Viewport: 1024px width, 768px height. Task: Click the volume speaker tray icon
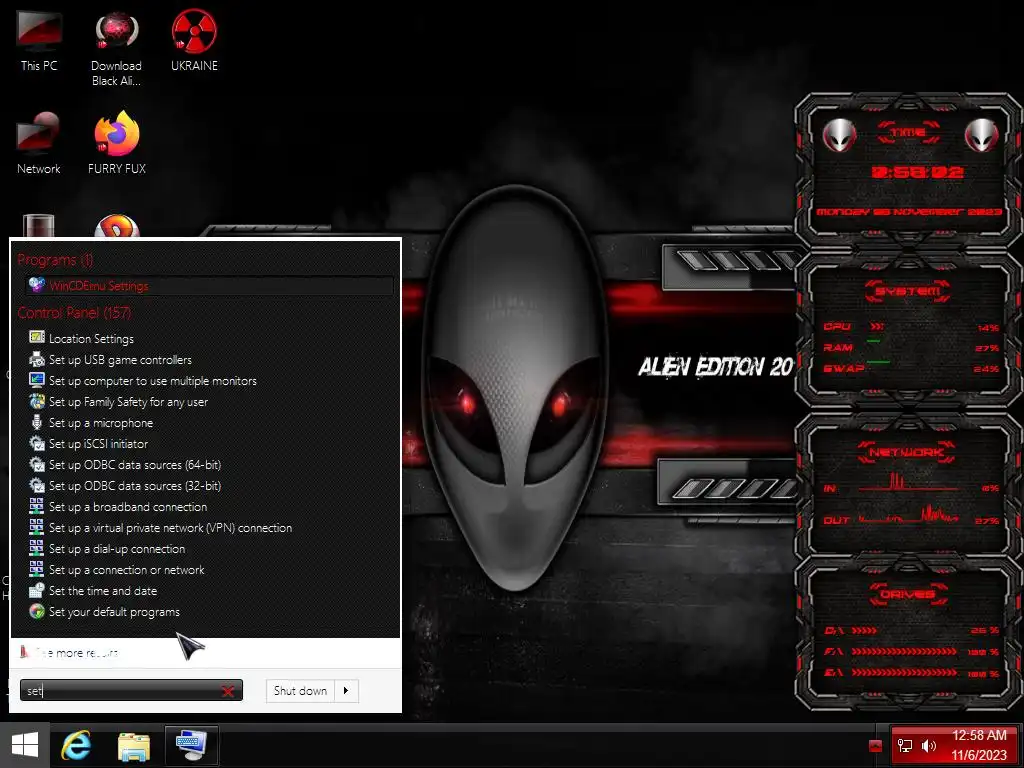(929, 746)
